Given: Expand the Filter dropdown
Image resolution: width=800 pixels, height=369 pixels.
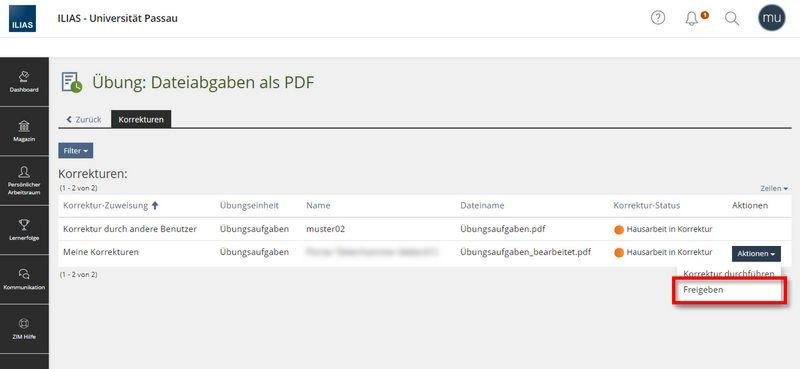Looking at the screenshot, I should (x=76, y=151).
